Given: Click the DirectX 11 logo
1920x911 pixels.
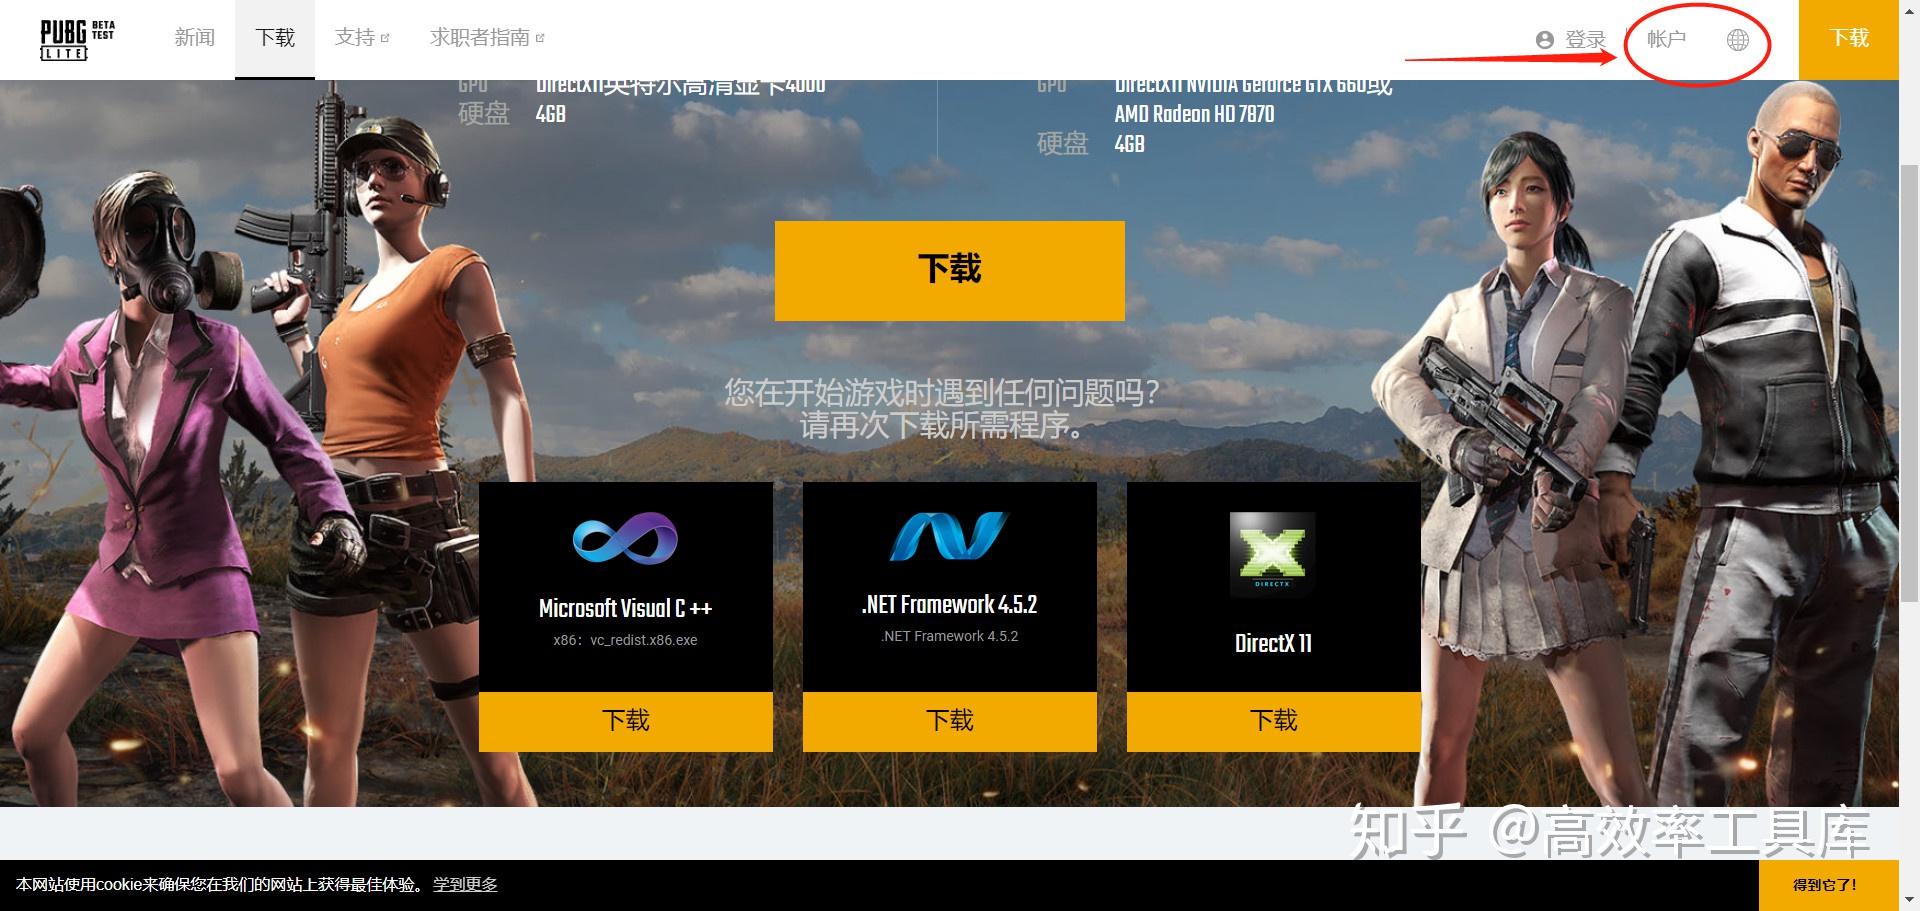Looking at the screenshot, I should coord(1272,554).
